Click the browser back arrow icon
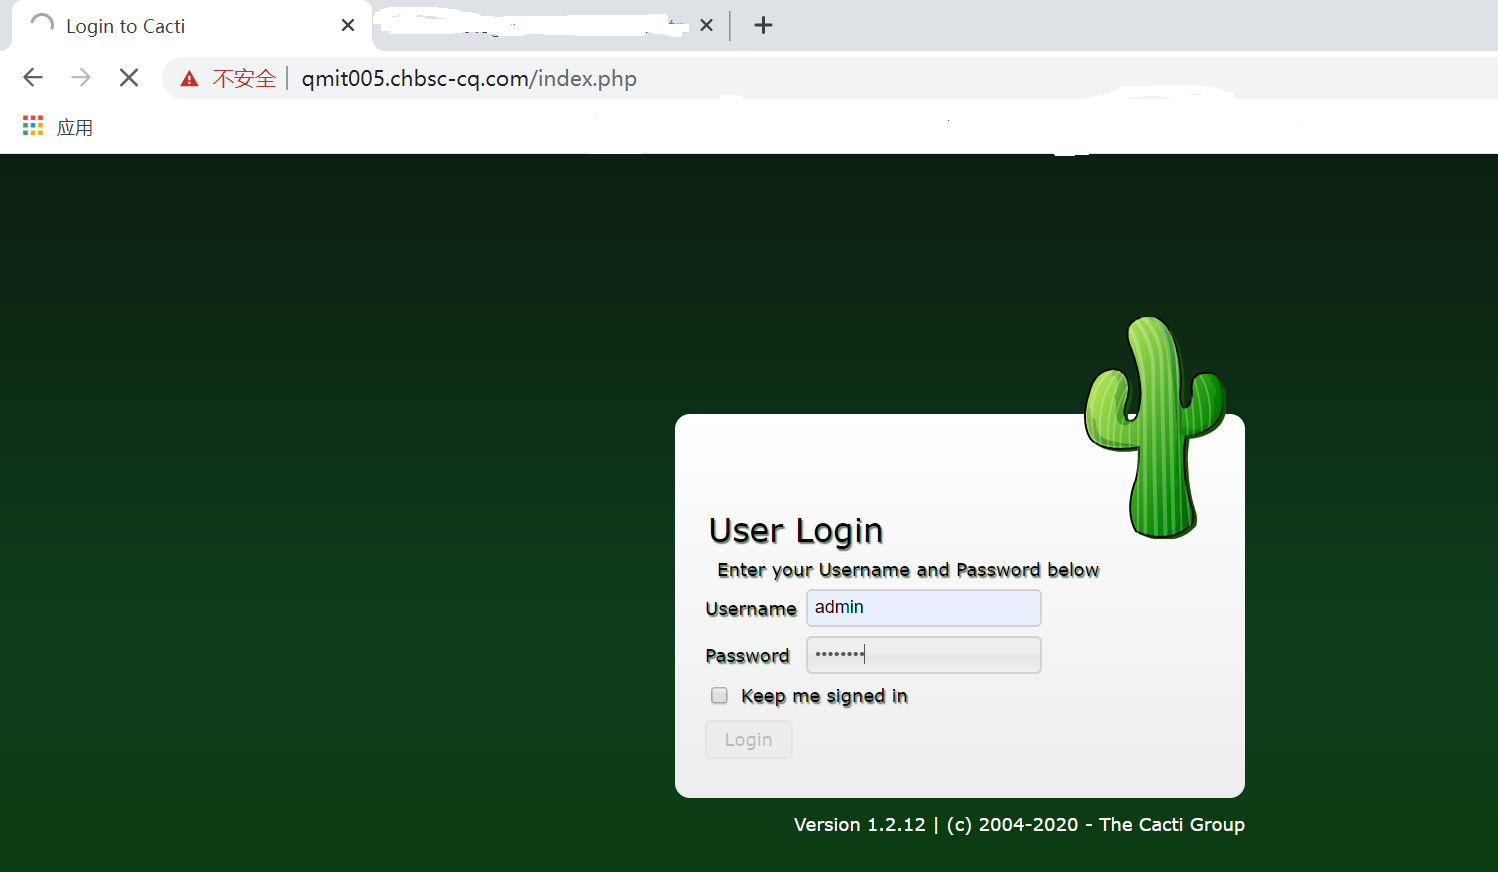The width and height of the screenshot is (1498, 872). coord(33,77)
